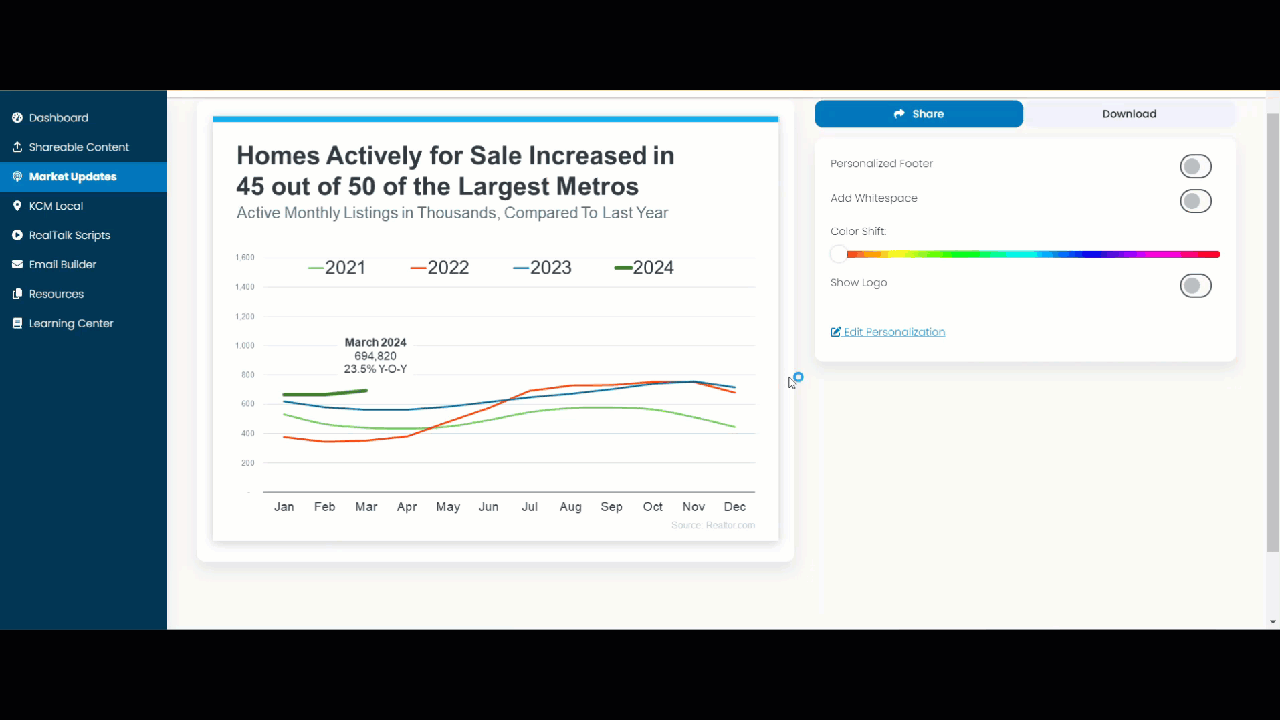Enable the Personalized Footer toggle
Screen dimensions: 1280x720
[1195, 166]
